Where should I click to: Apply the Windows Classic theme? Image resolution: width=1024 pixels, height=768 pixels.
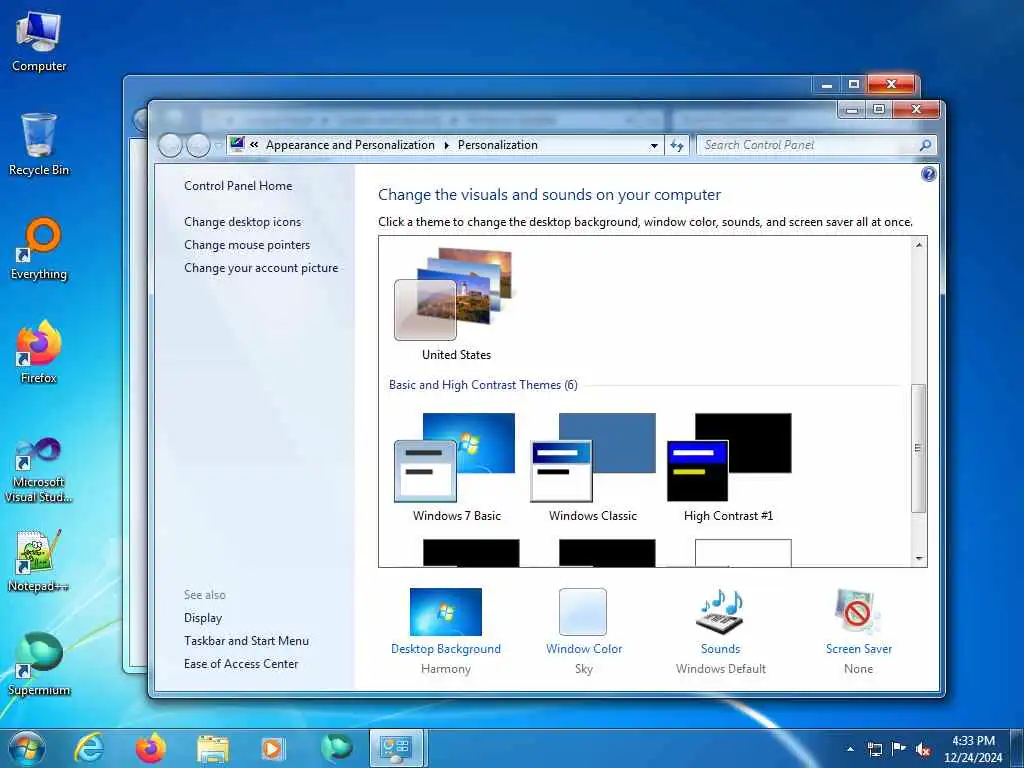(x=592, y=468)
